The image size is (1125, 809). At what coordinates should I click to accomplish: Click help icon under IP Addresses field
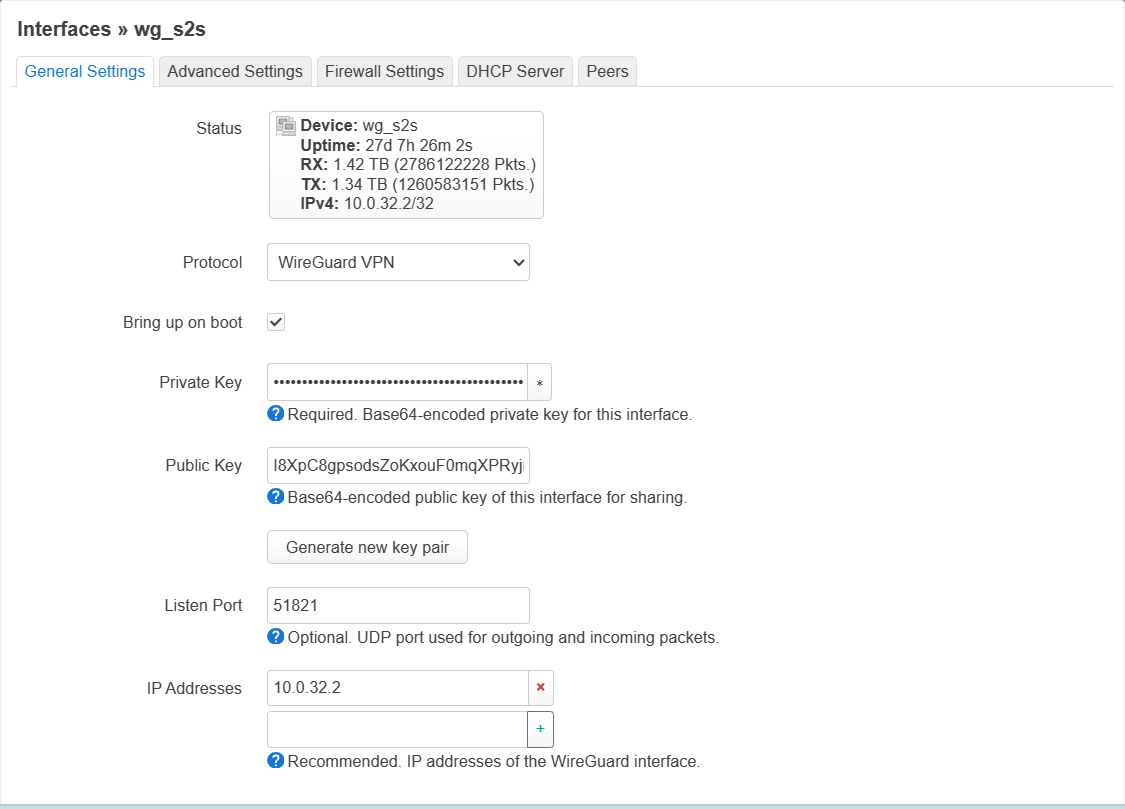pos(276,761)
